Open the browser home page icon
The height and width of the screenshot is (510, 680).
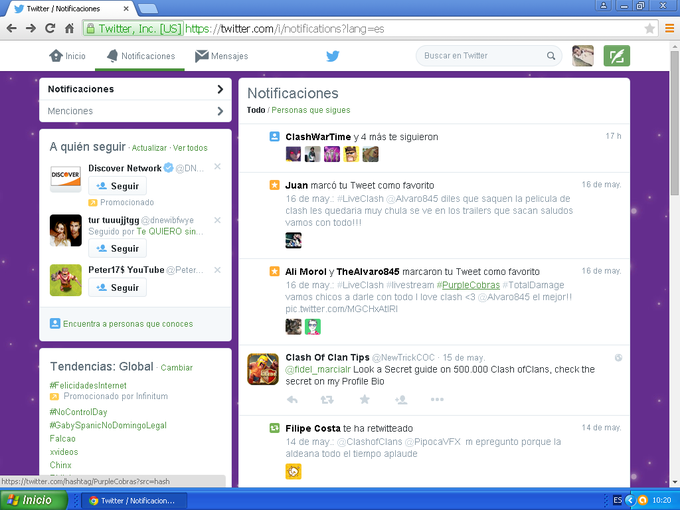(69, 29)
